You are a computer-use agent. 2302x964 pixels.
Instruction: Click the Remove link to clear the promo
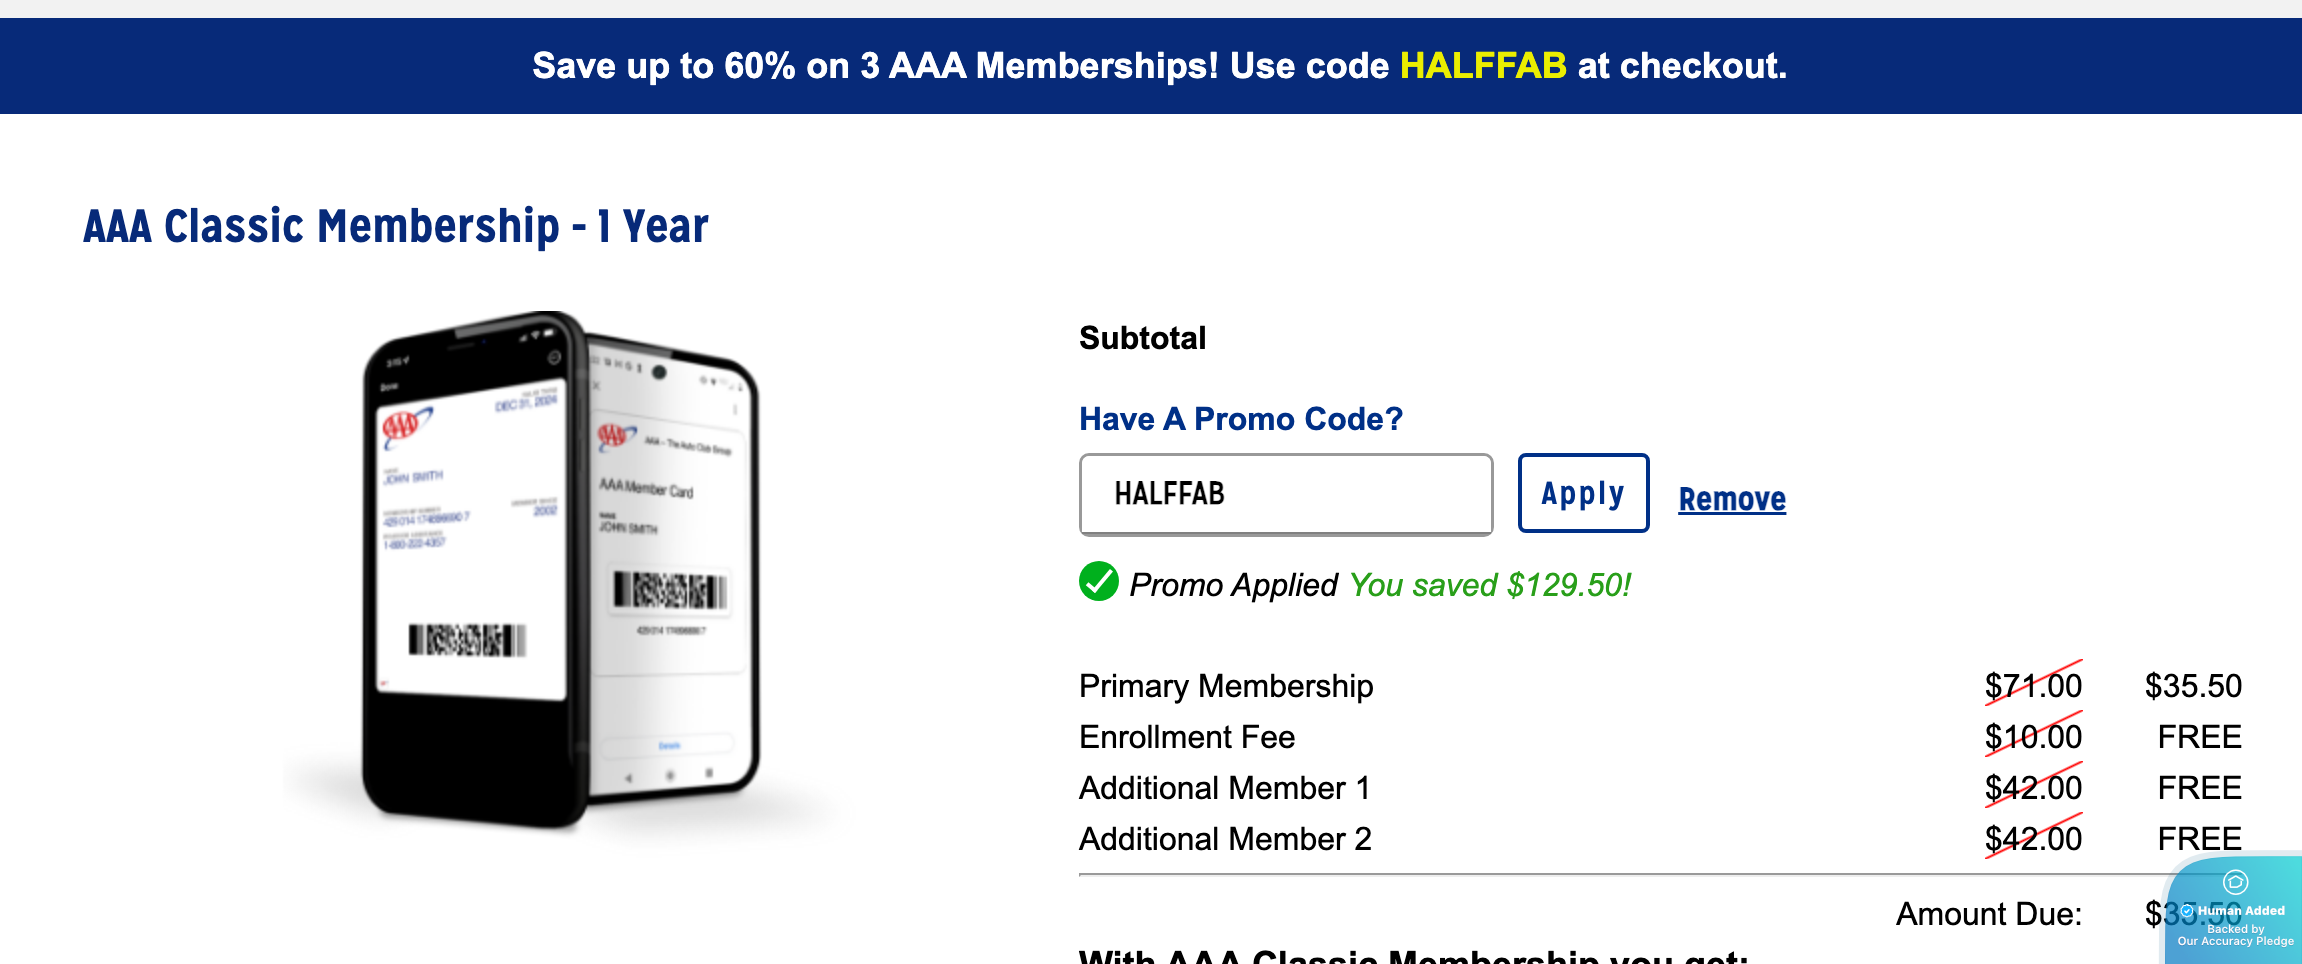tap(1732, 498)
